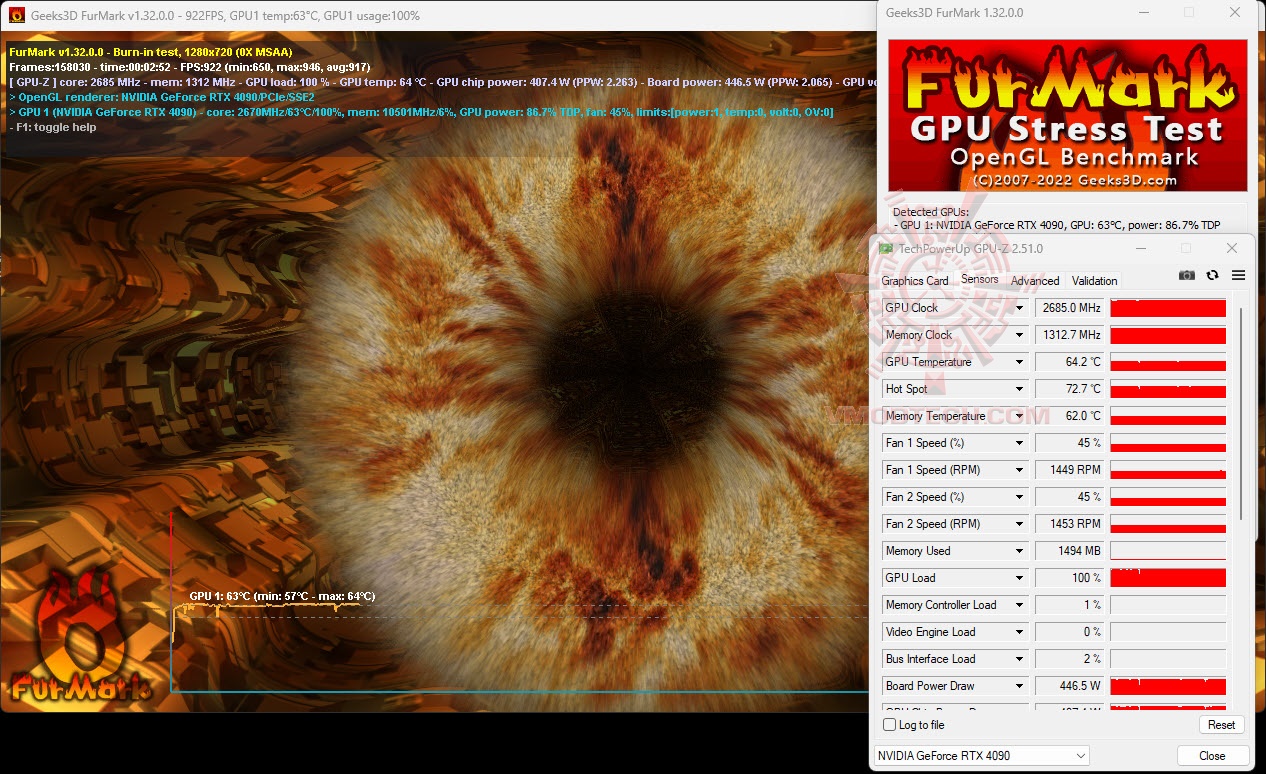The width and height of the screenshot is (1266, 774).
Task: Click the GPU-Z sensors vertical scrollbar
Action: 1241,414
